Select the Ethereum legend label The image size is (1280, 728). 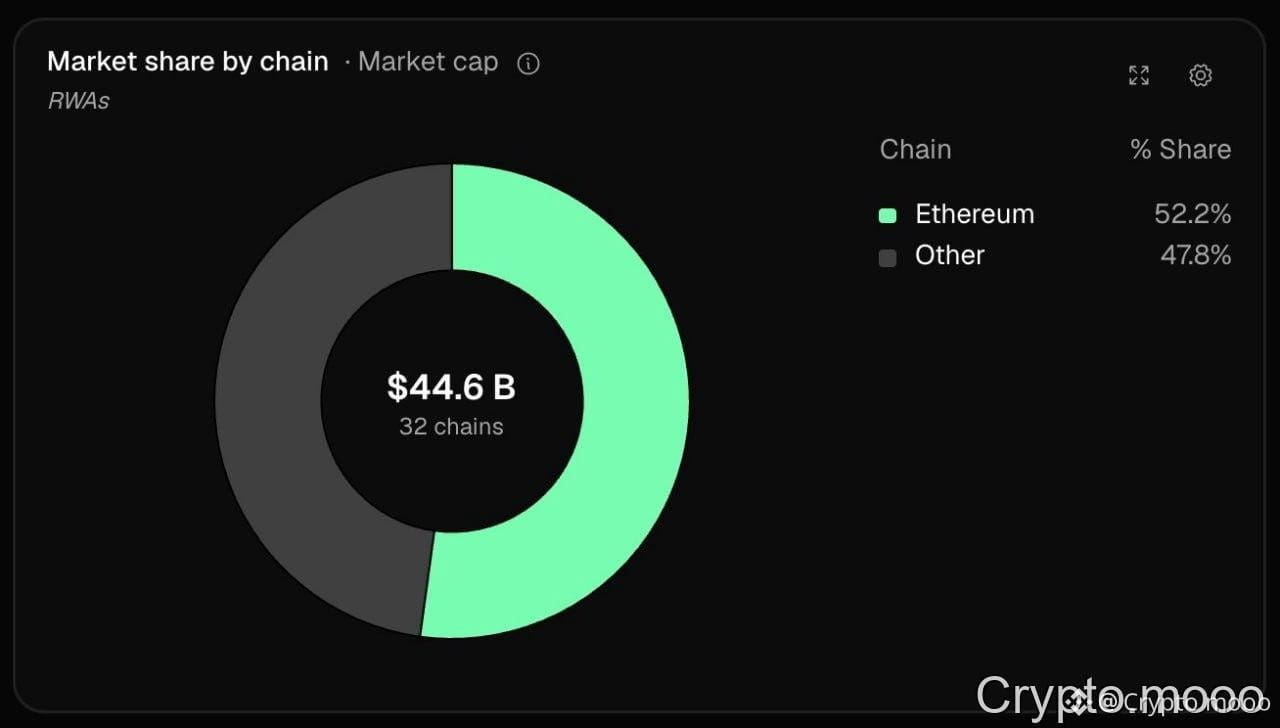coord(975,214)
